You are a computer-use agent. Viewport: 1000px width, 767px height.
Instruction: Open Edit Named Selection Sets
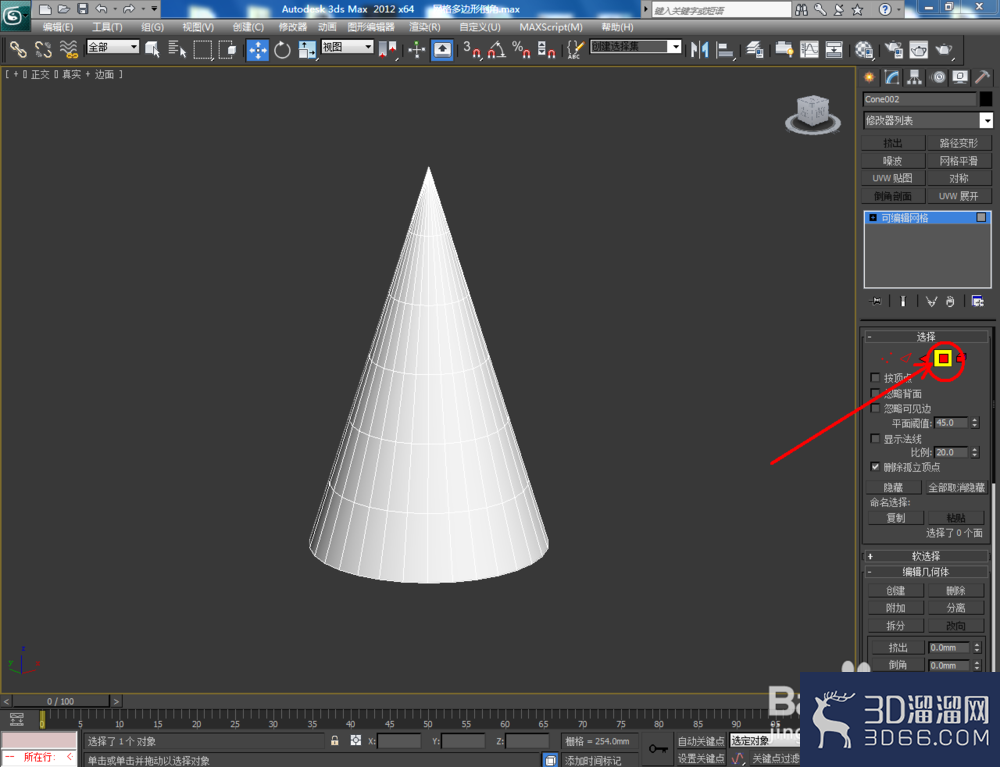coord(575,50)
